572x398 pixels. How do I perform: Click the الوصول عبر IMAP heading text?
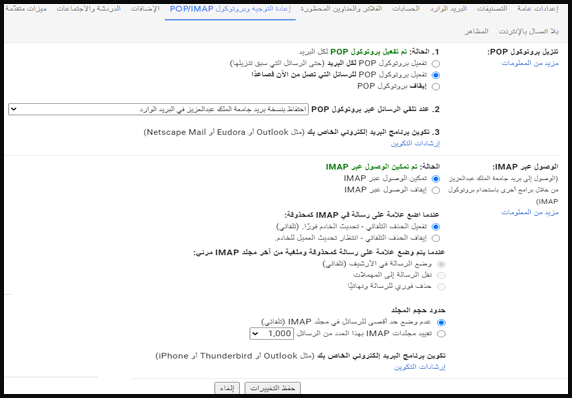tap(526, 167)
